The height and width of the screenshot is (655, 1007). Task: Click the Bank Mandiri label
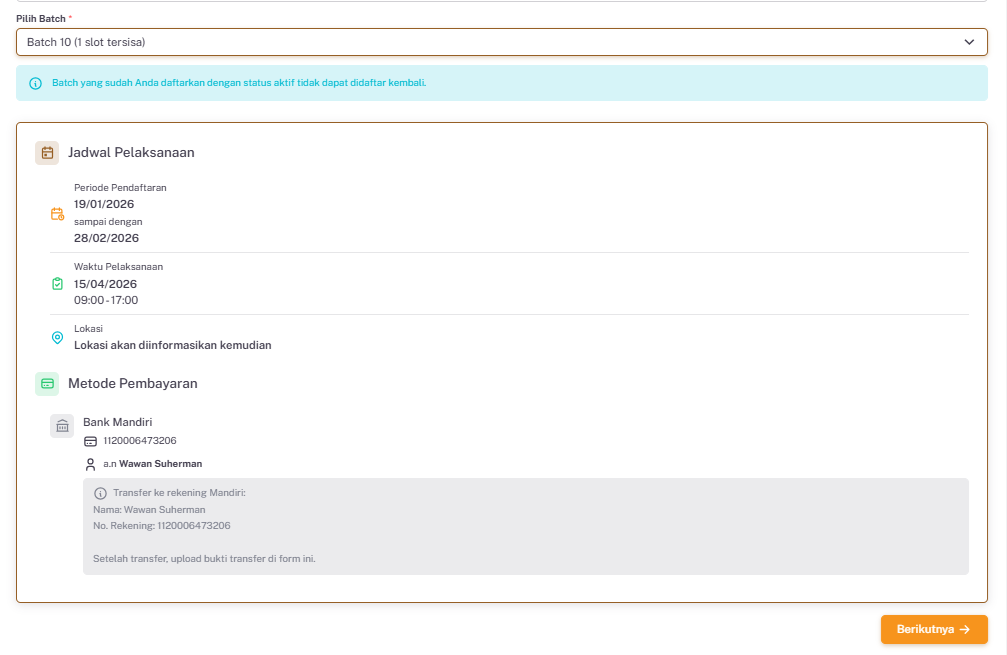[117, 422]
